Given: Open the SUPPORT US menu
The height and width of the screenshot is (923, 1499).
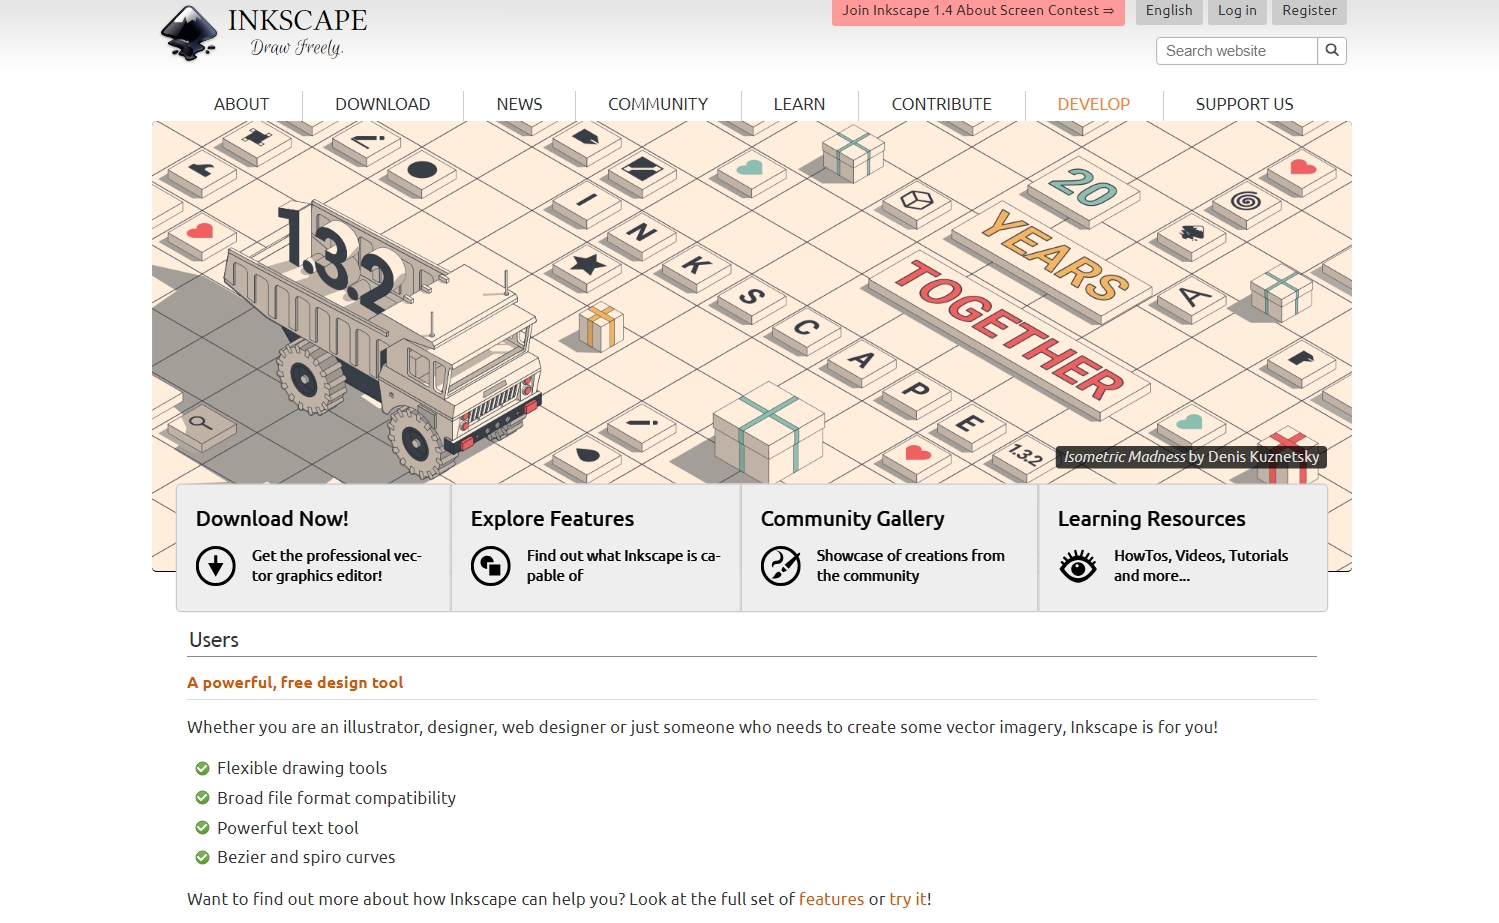Looking at the screenshot, I should click(1243, 104).
